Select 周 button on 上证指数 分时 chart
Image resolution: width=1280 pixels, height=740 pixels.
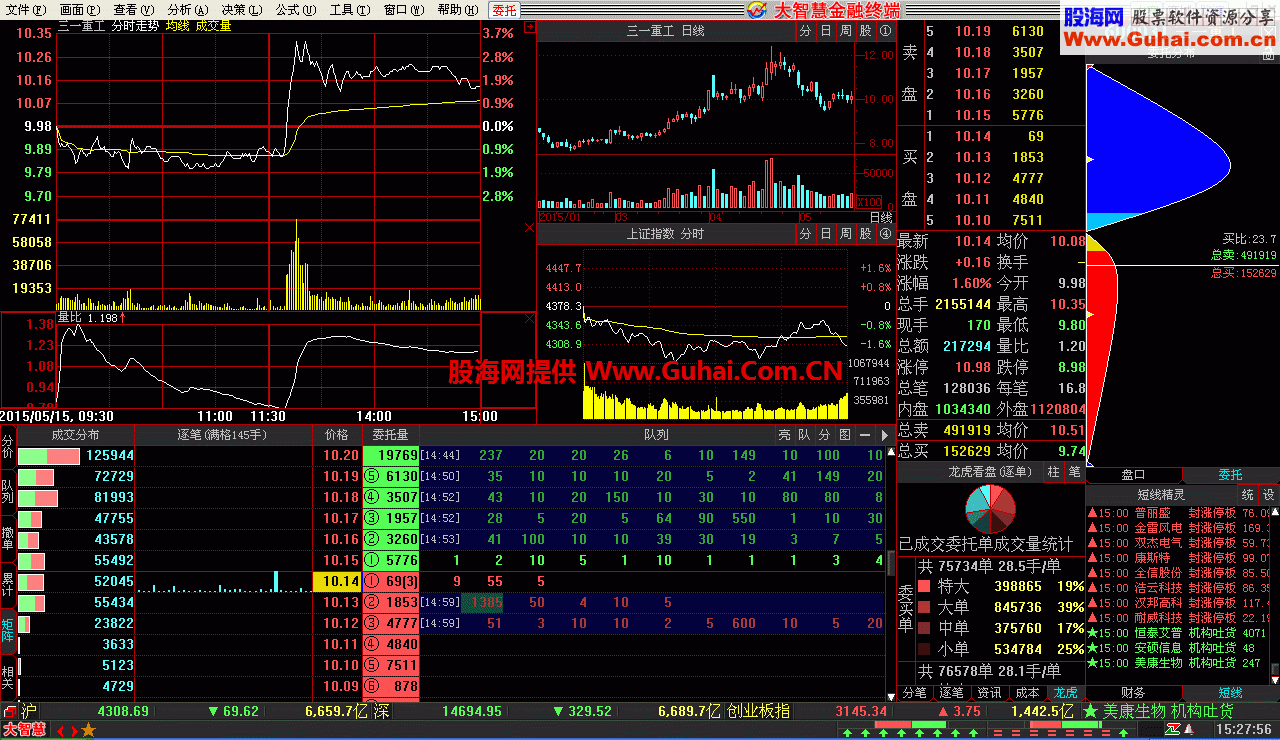tap(846, 234)
